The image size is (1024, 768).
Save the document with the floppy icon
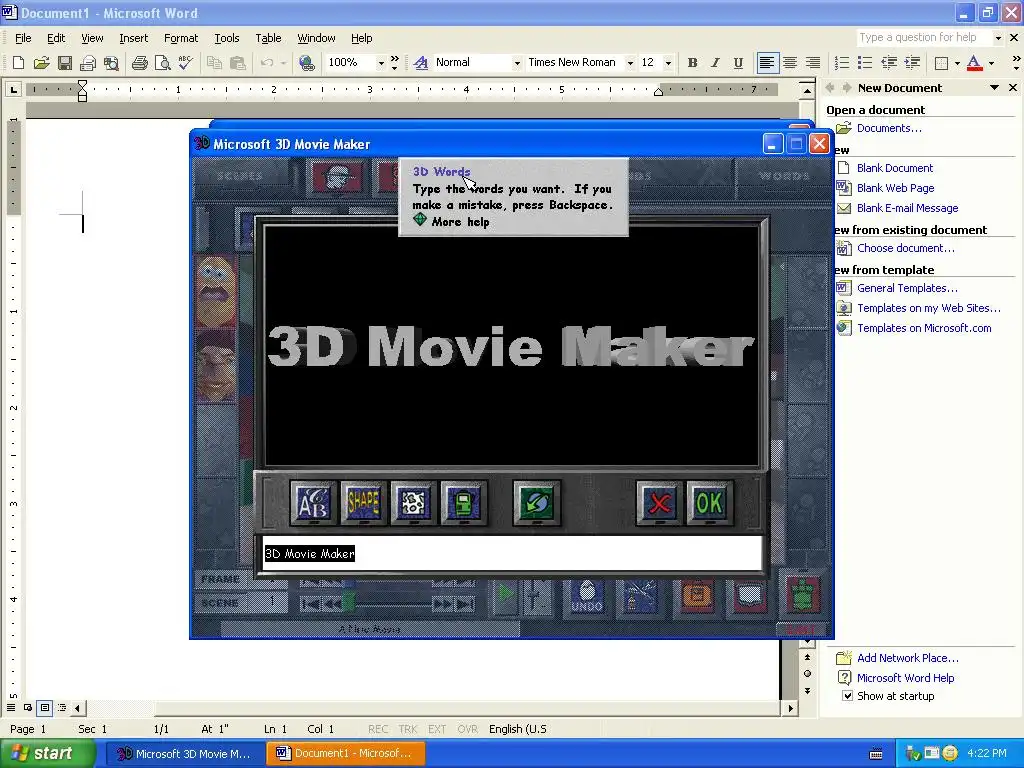pyautogui.click(x=65, y=63)
